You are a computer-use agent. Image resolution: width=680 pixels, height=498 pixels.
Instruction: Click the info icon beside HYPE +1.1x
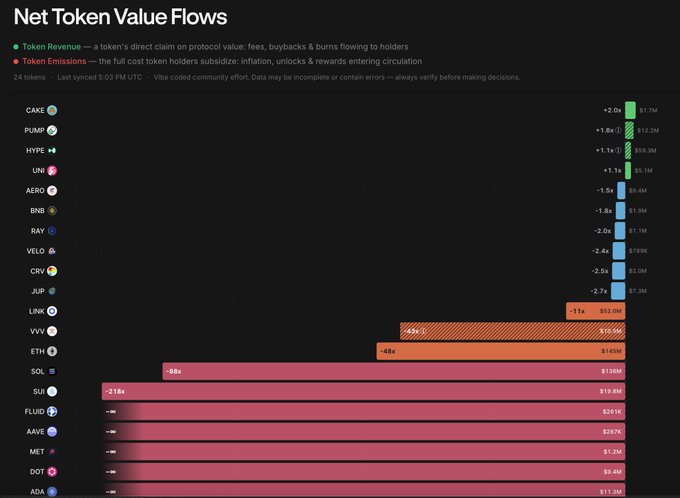[618, 151]
